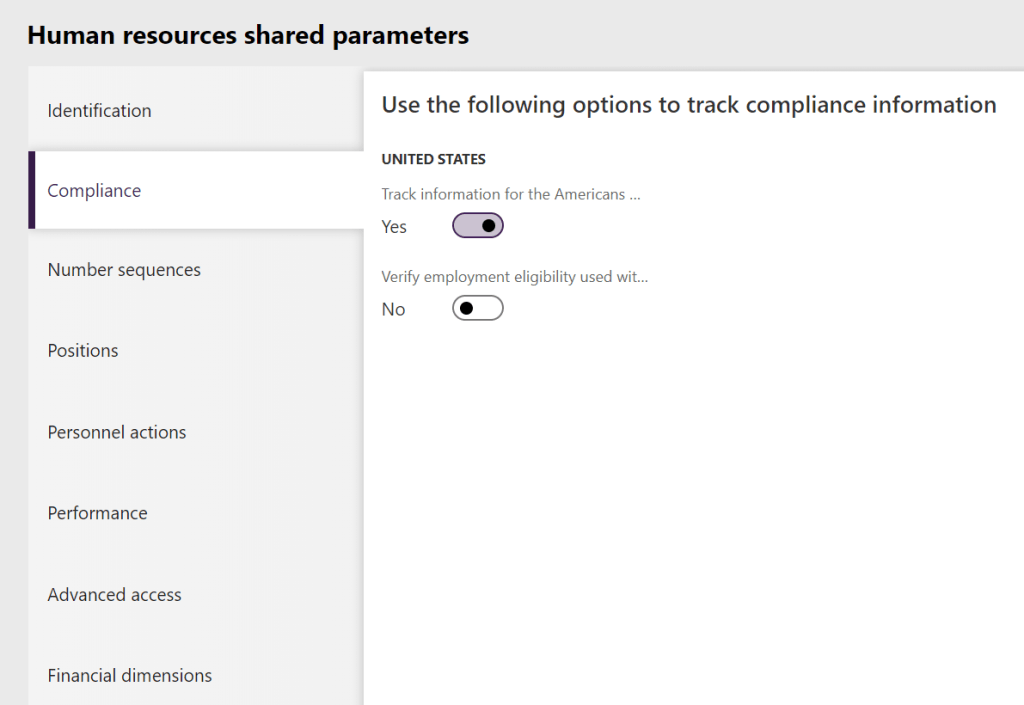Click the Verify employment eligibility field label
This screenshot has height=705, width=1024.
[514, 276]
